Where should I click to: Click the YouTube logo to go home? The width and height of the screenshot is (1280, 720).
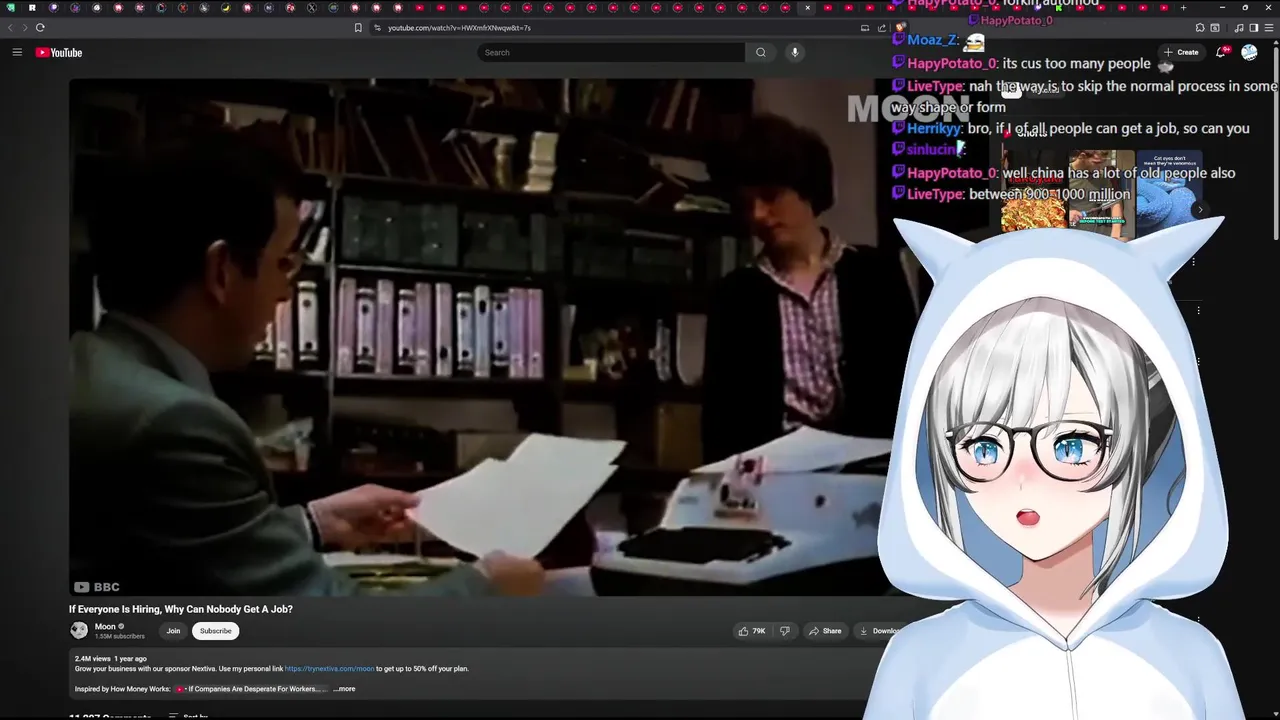(59, 52)
